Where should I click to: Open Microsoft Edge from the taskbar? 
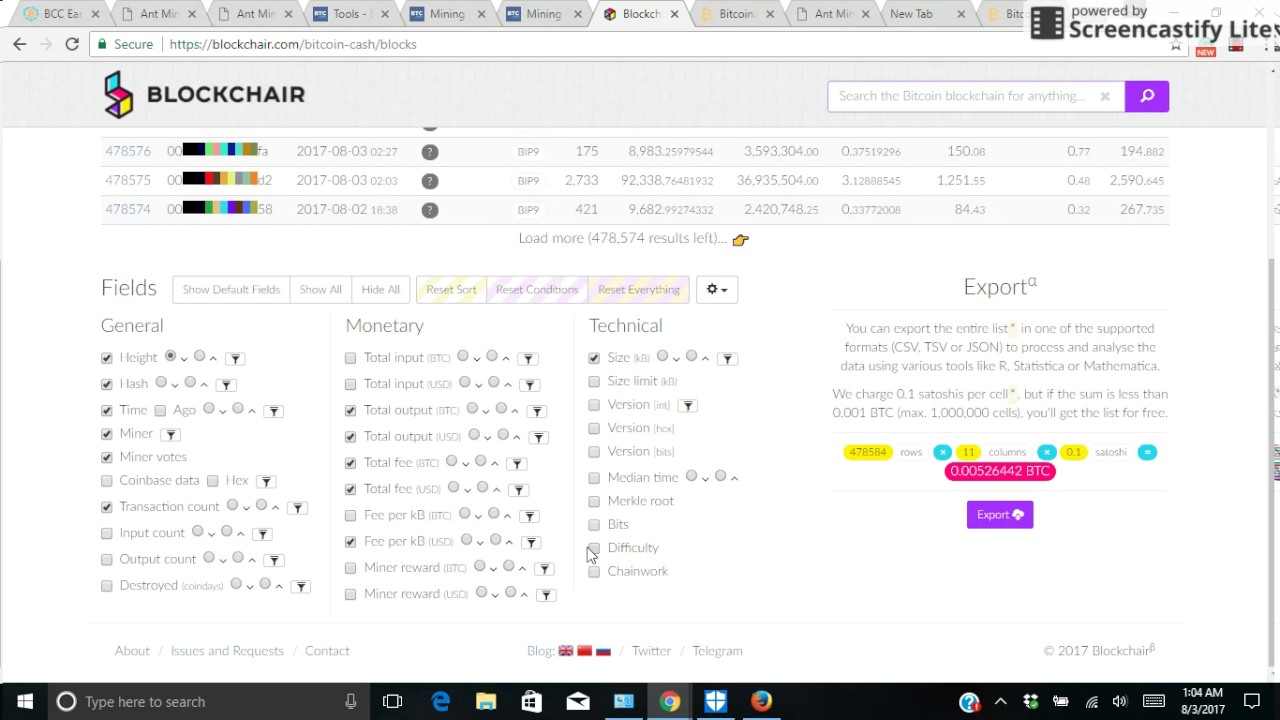pyautogui.click(x=440, y=702)
